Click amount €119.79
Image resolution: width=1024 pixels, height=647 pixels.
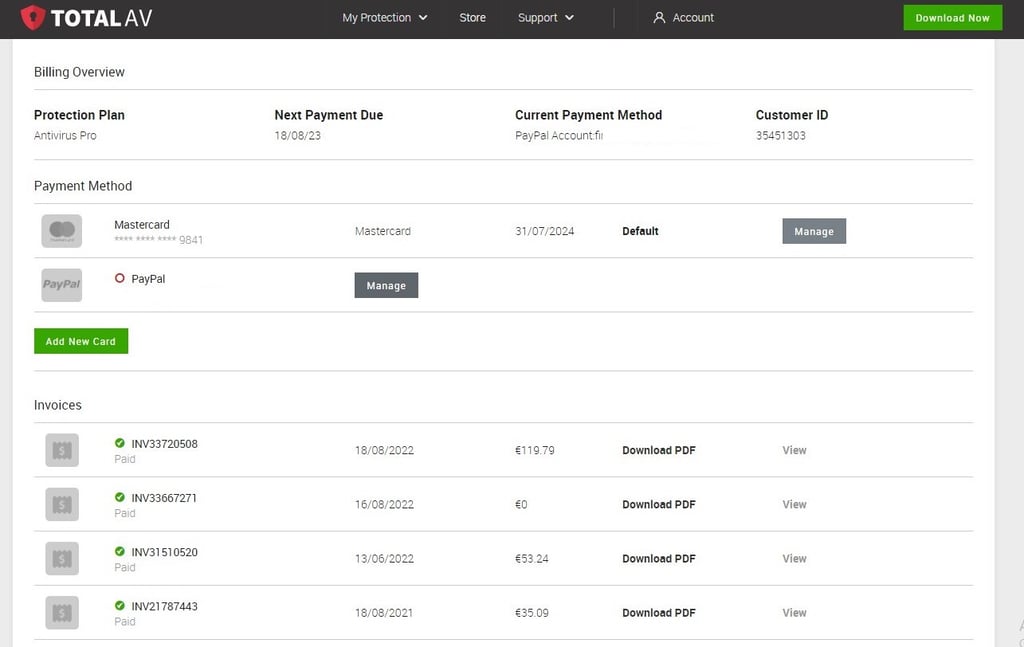tap(535, 450)
